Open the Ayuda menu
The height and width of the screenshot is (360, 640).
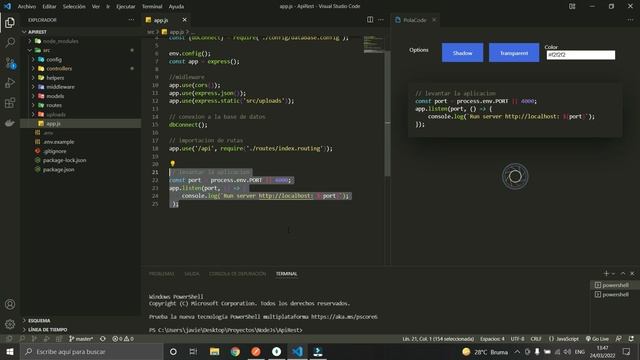[176, 7]
